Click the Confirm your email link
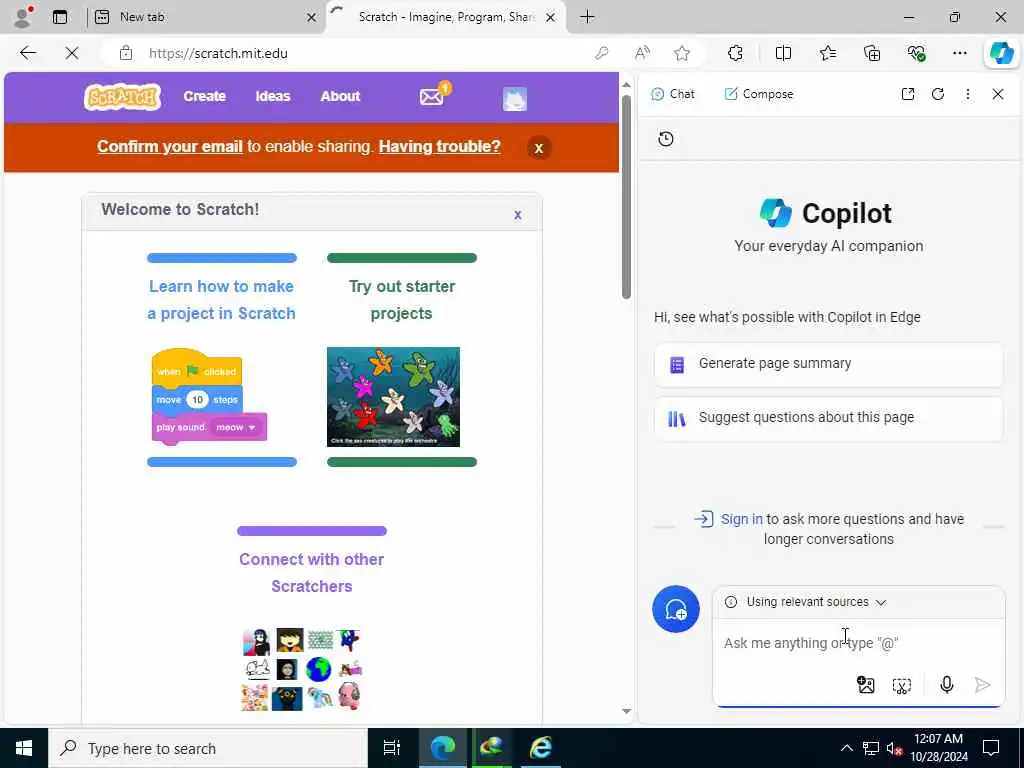 coord(170,146)
